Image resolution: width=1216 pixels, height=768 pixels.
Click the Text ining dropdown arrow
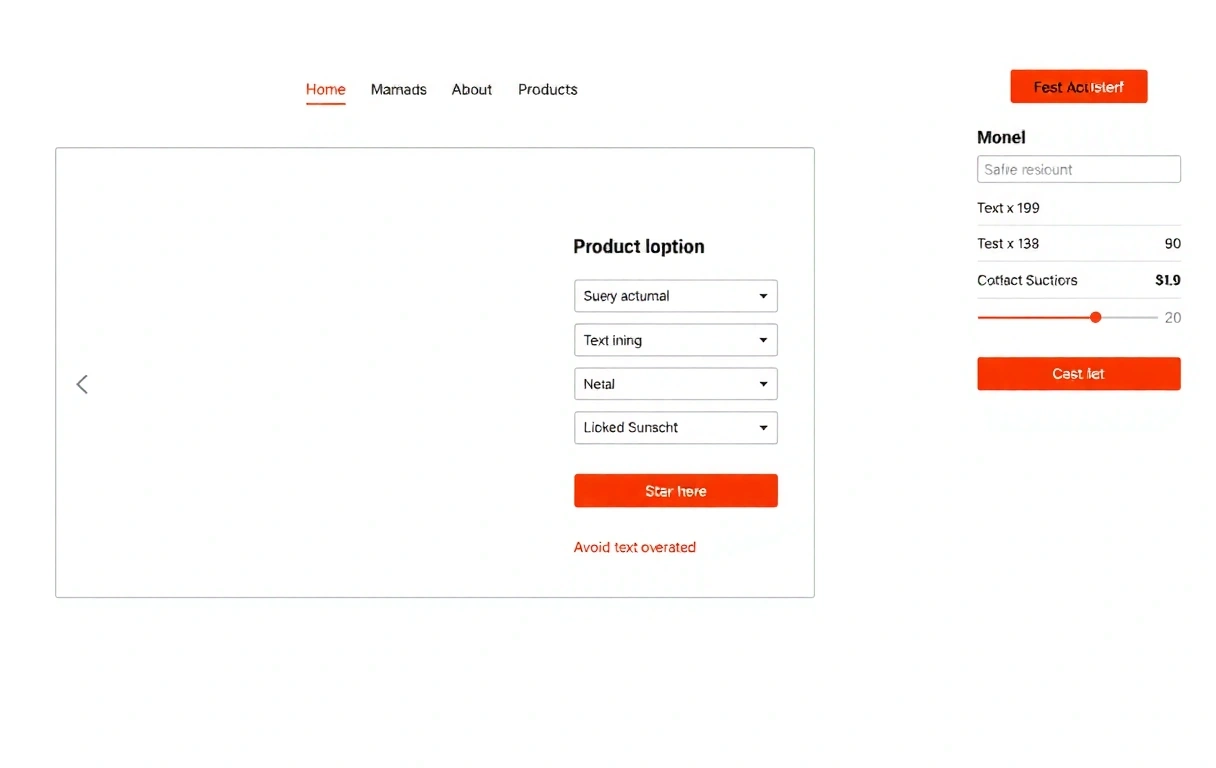click(763, 340)
